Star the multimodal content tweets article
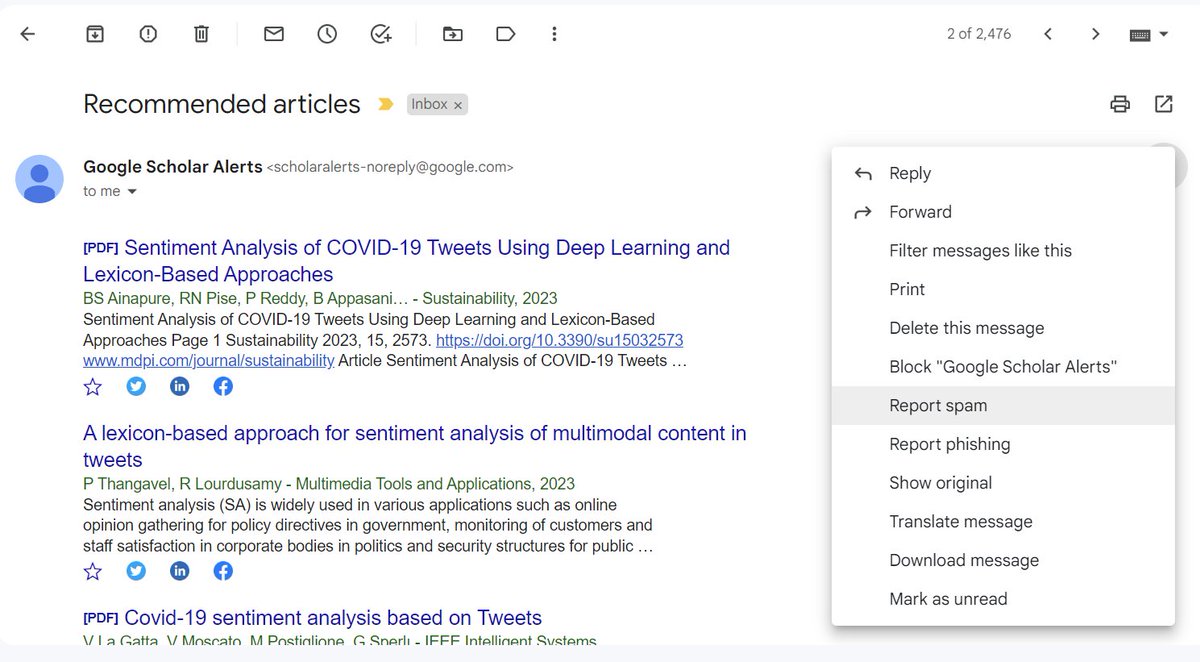This screenshot has width=1200, height=662. pyautogui.click(x=93, y=571)
